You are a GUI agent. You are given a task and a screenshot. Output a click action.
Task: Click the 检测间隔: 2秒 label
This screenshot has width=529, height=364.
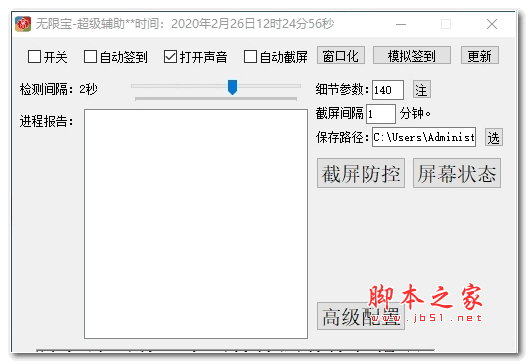pos(59,89)
